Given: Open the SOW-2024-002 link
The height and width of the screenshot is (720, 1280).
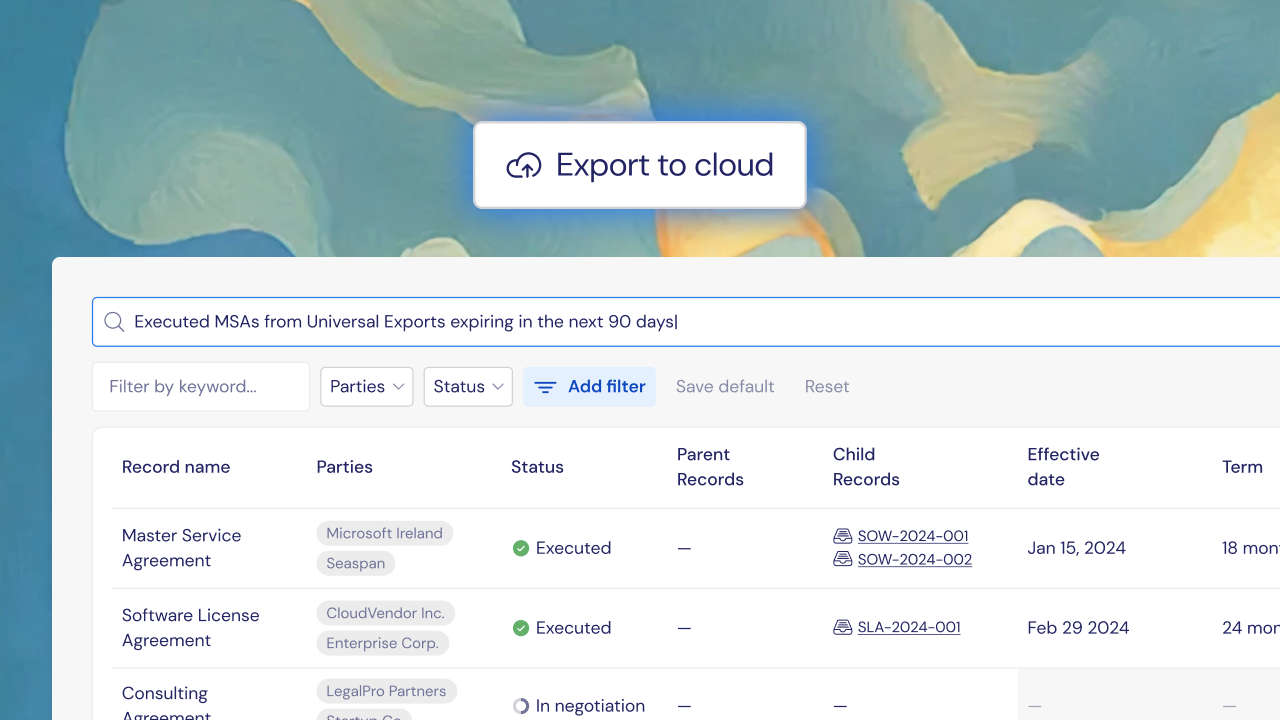Looking at the screenshot, I should point(915,559).
